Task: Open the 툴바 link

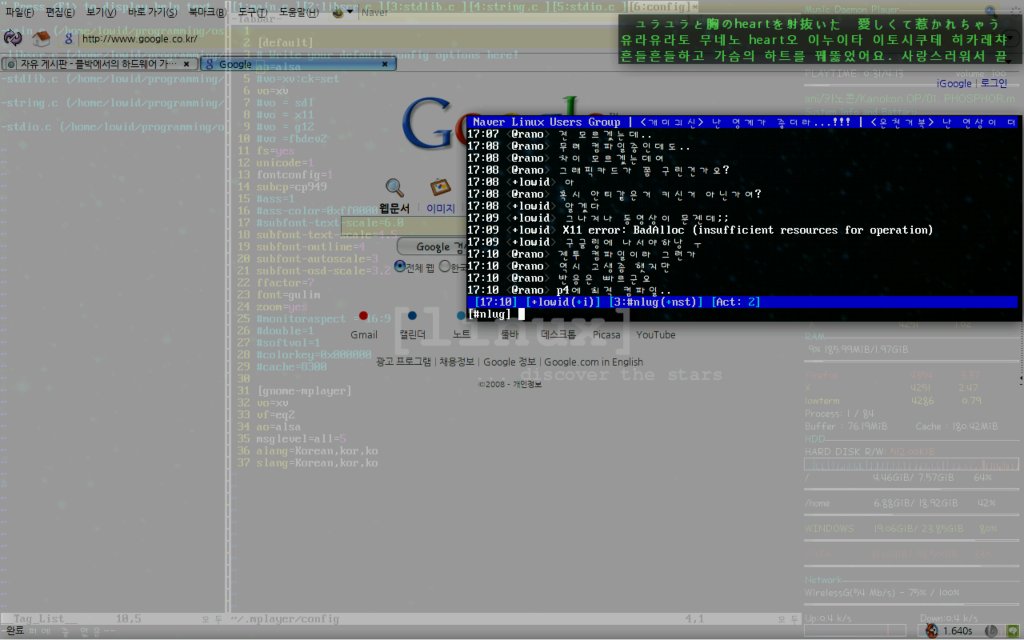Action: tap(509, 335)
